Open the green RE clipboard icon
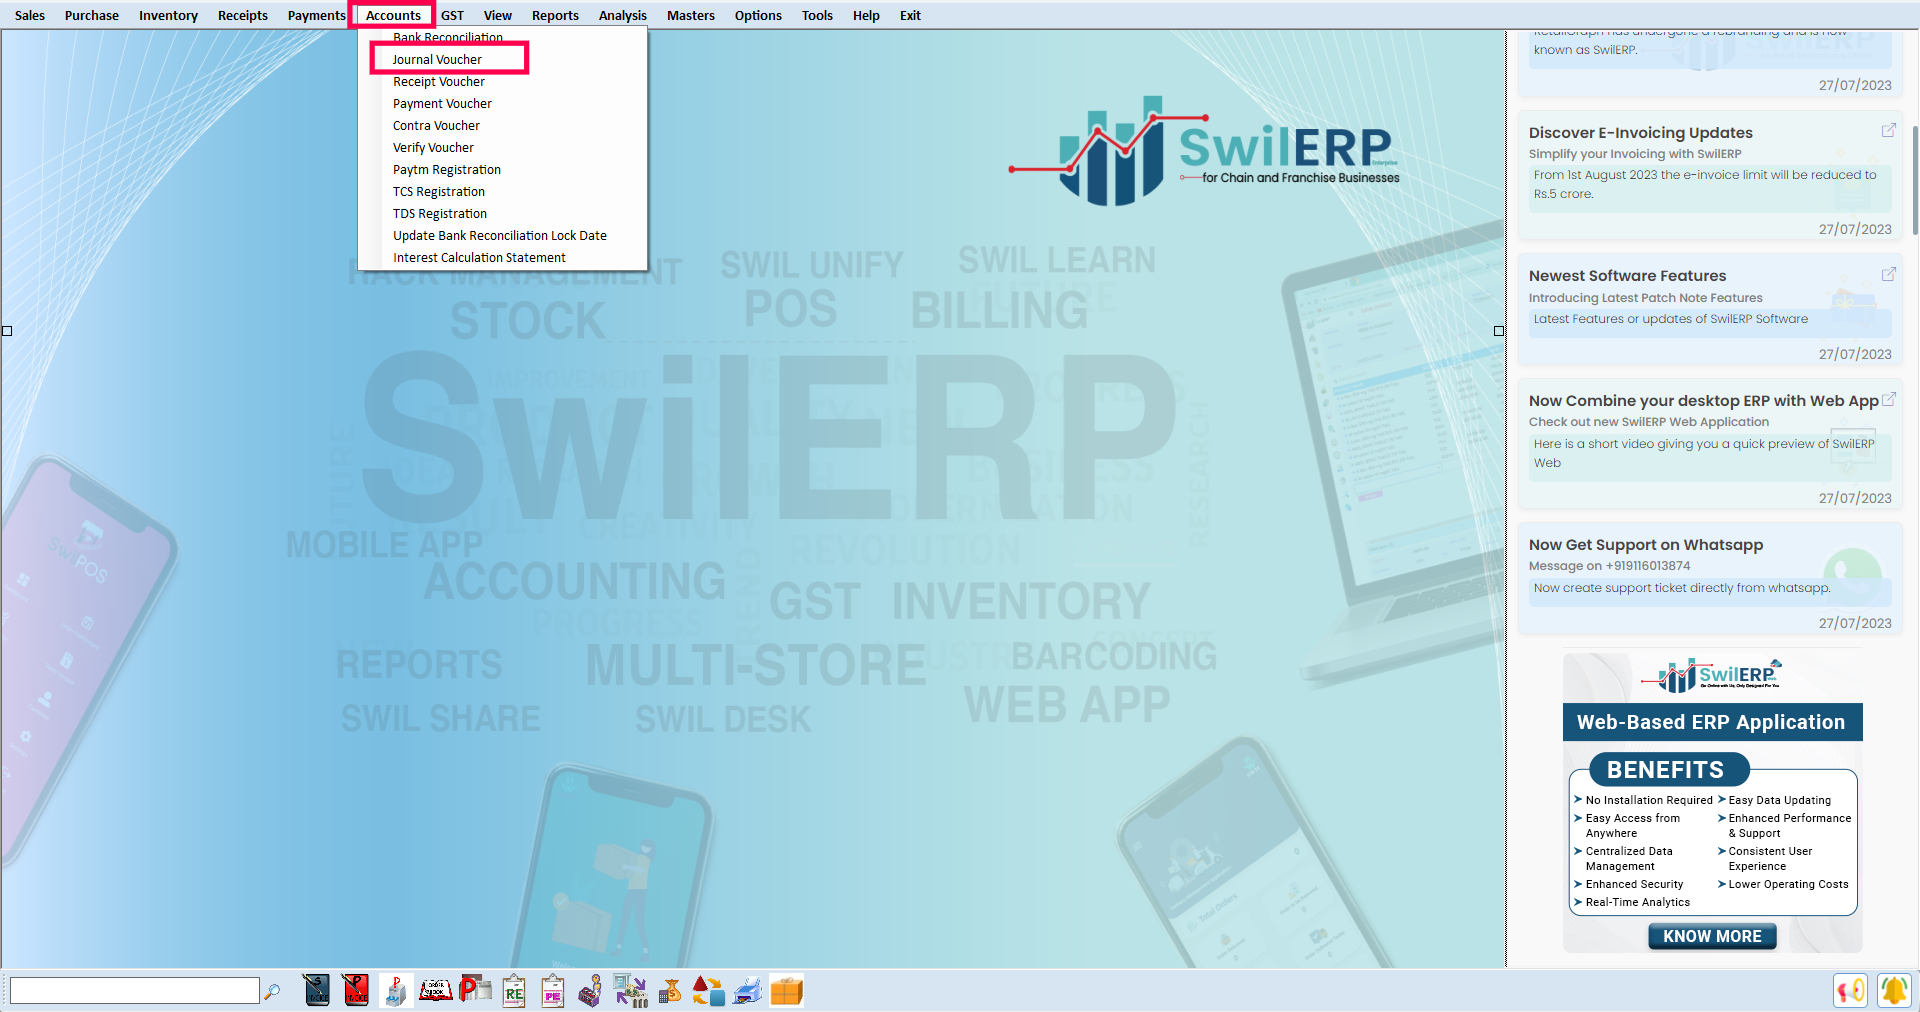Screen dimensions: 1920x1012 (x=514, y=990)
